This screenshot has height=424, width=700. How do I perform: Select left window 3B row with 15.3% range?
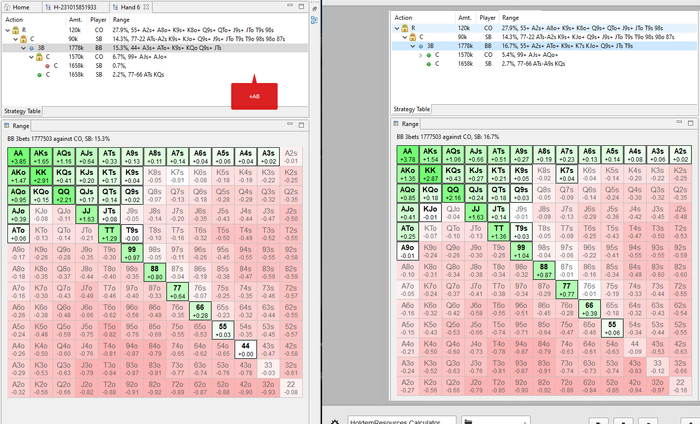[155, 48]
